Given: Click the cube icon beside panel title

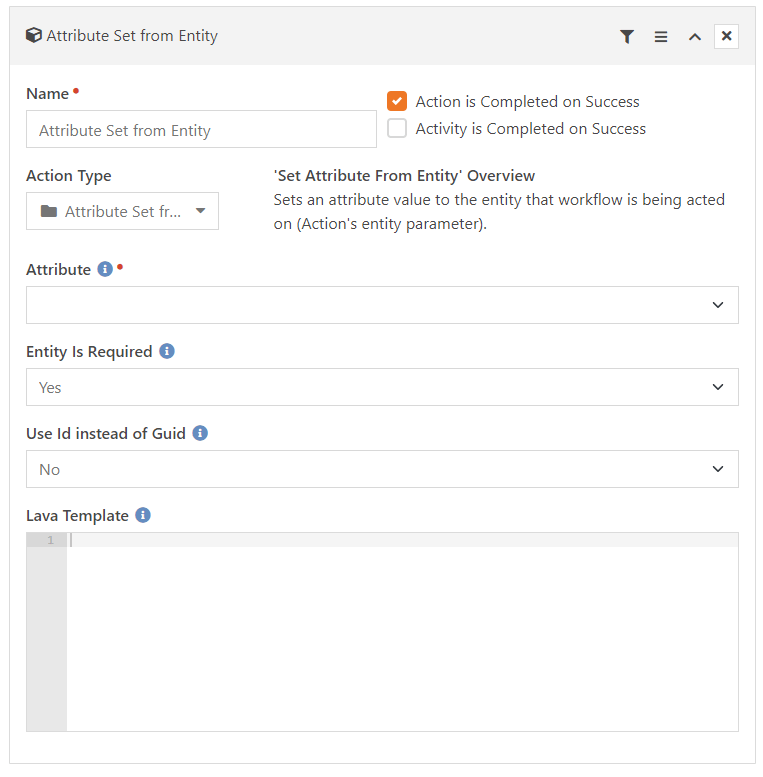Looking at the screenshot, I should point(34,35).
